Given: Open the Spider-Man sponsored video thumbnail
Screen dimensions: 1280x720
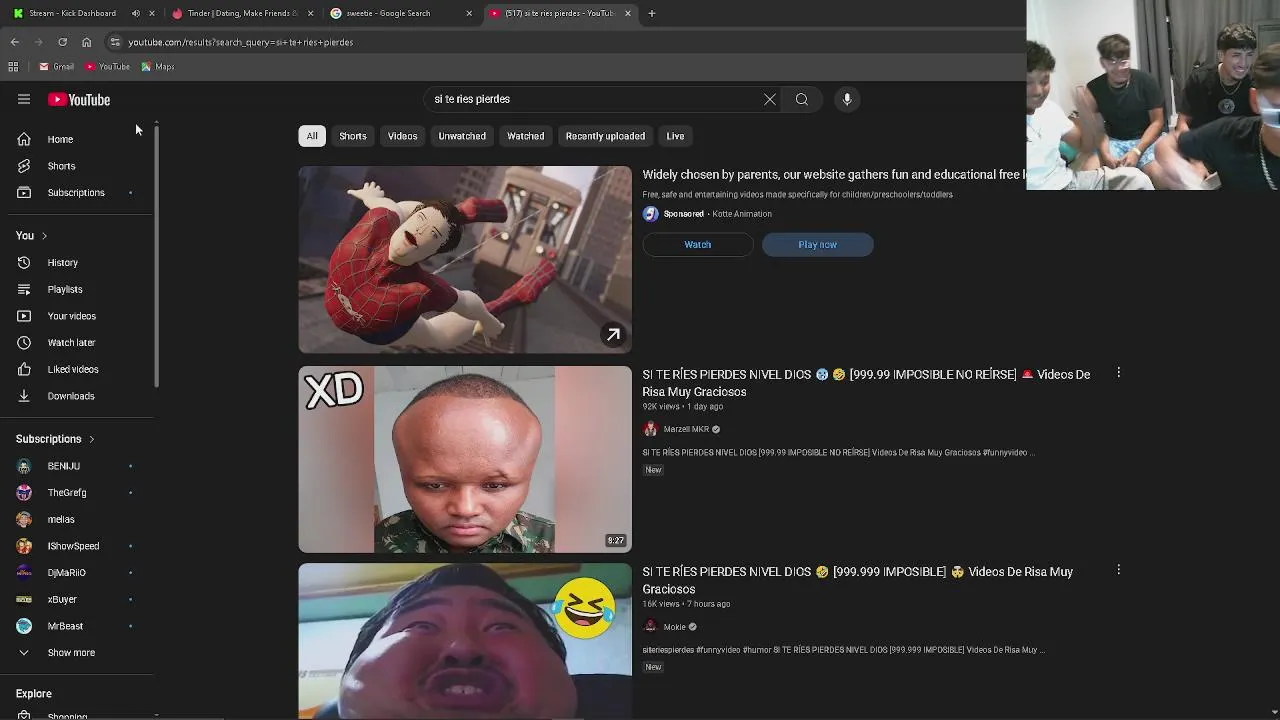Looking at the screenshot, I should click(465, 259).
